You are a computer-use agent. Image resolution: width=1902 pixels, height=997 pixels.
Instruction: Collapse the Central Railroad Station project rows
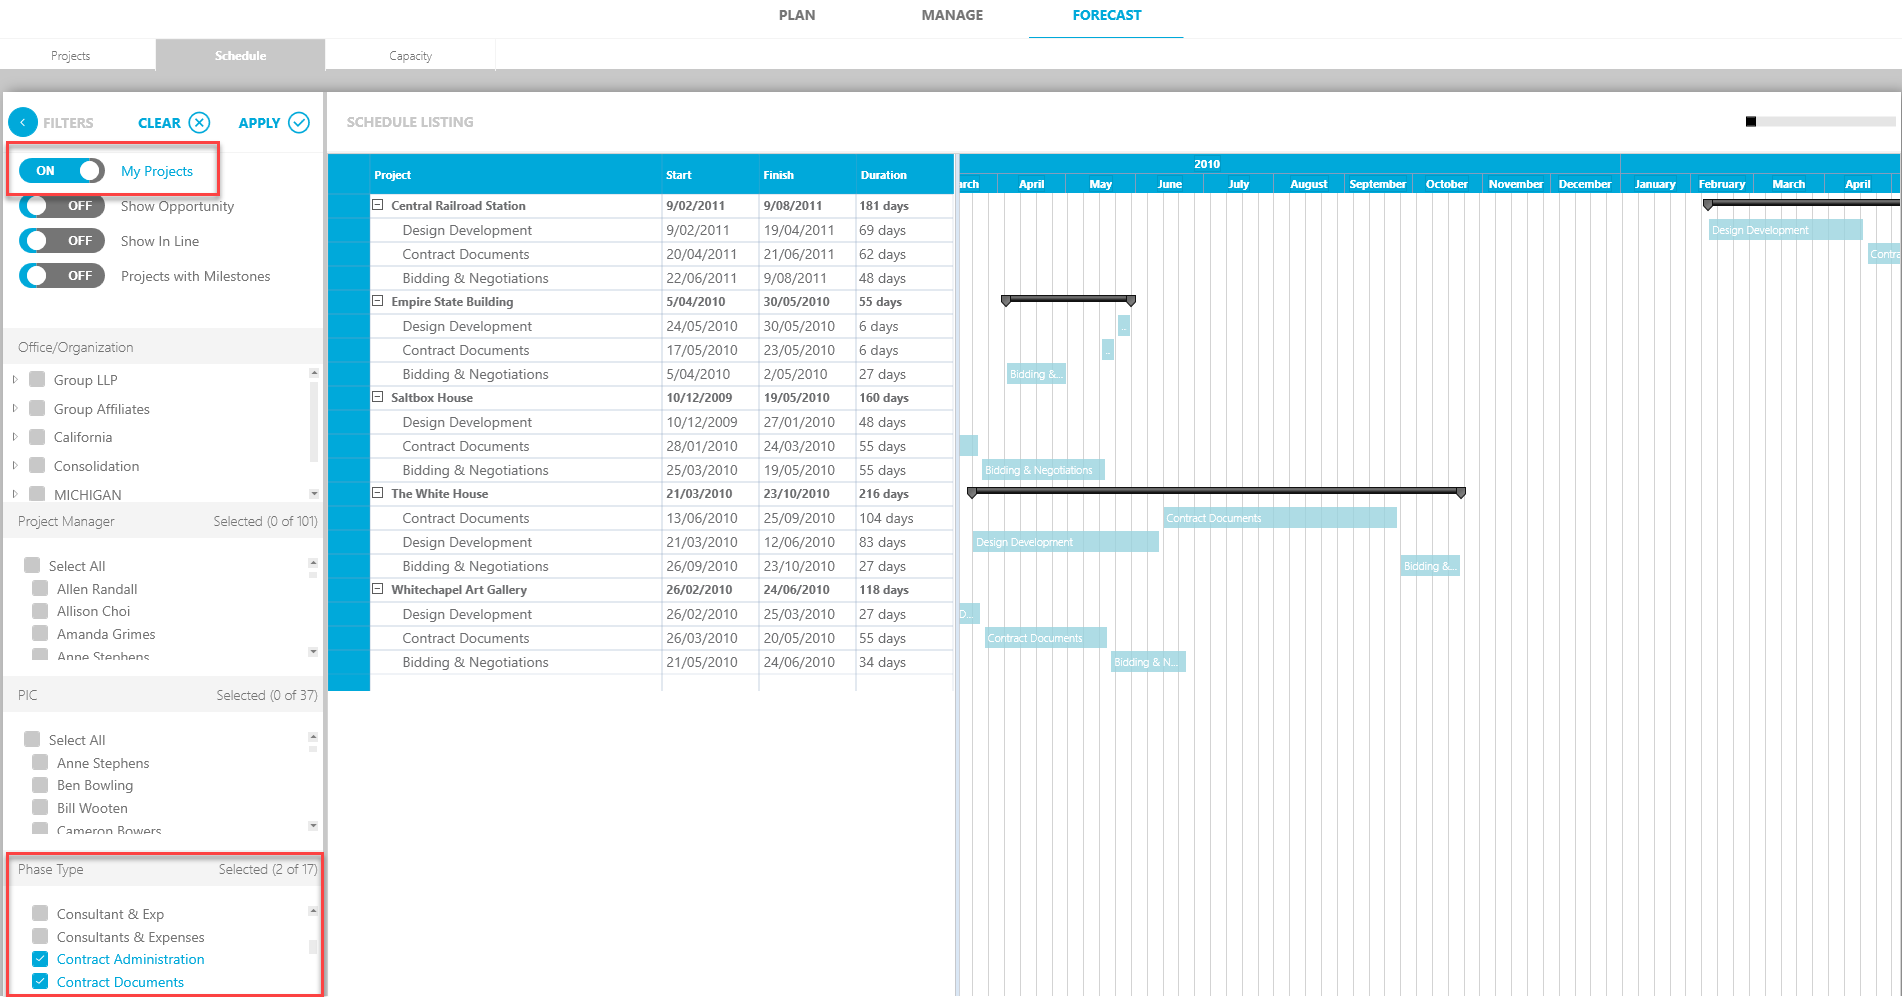[377, 205]
